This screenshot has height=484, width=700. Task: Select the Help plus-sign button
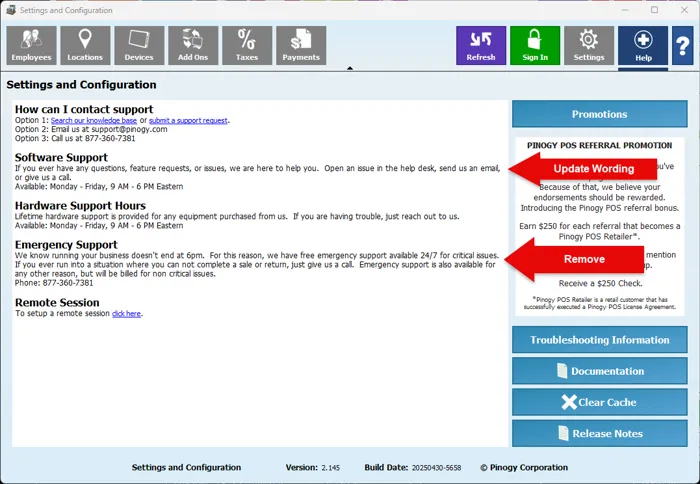click(643, 46)
